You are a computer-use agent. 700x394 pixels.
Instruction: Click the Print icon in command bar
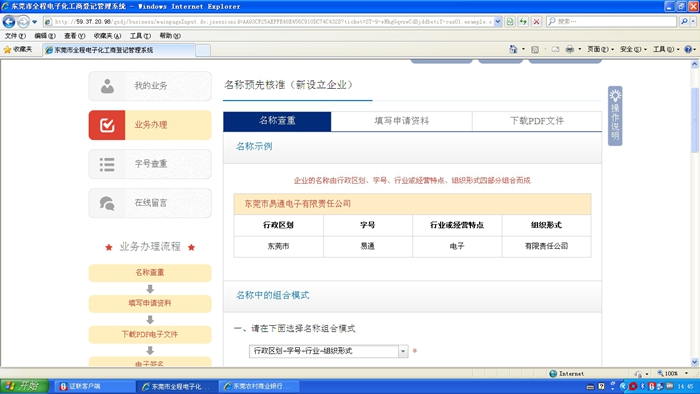tap(570, 50)
